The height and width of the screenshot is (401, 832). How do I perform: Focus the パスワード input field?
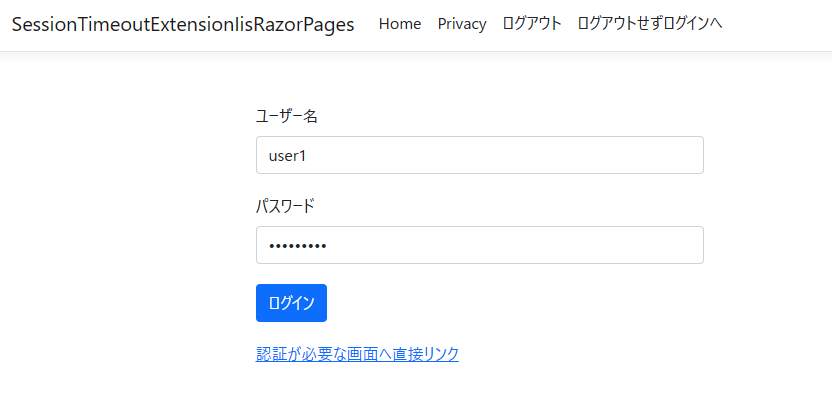tap(480, 245)
